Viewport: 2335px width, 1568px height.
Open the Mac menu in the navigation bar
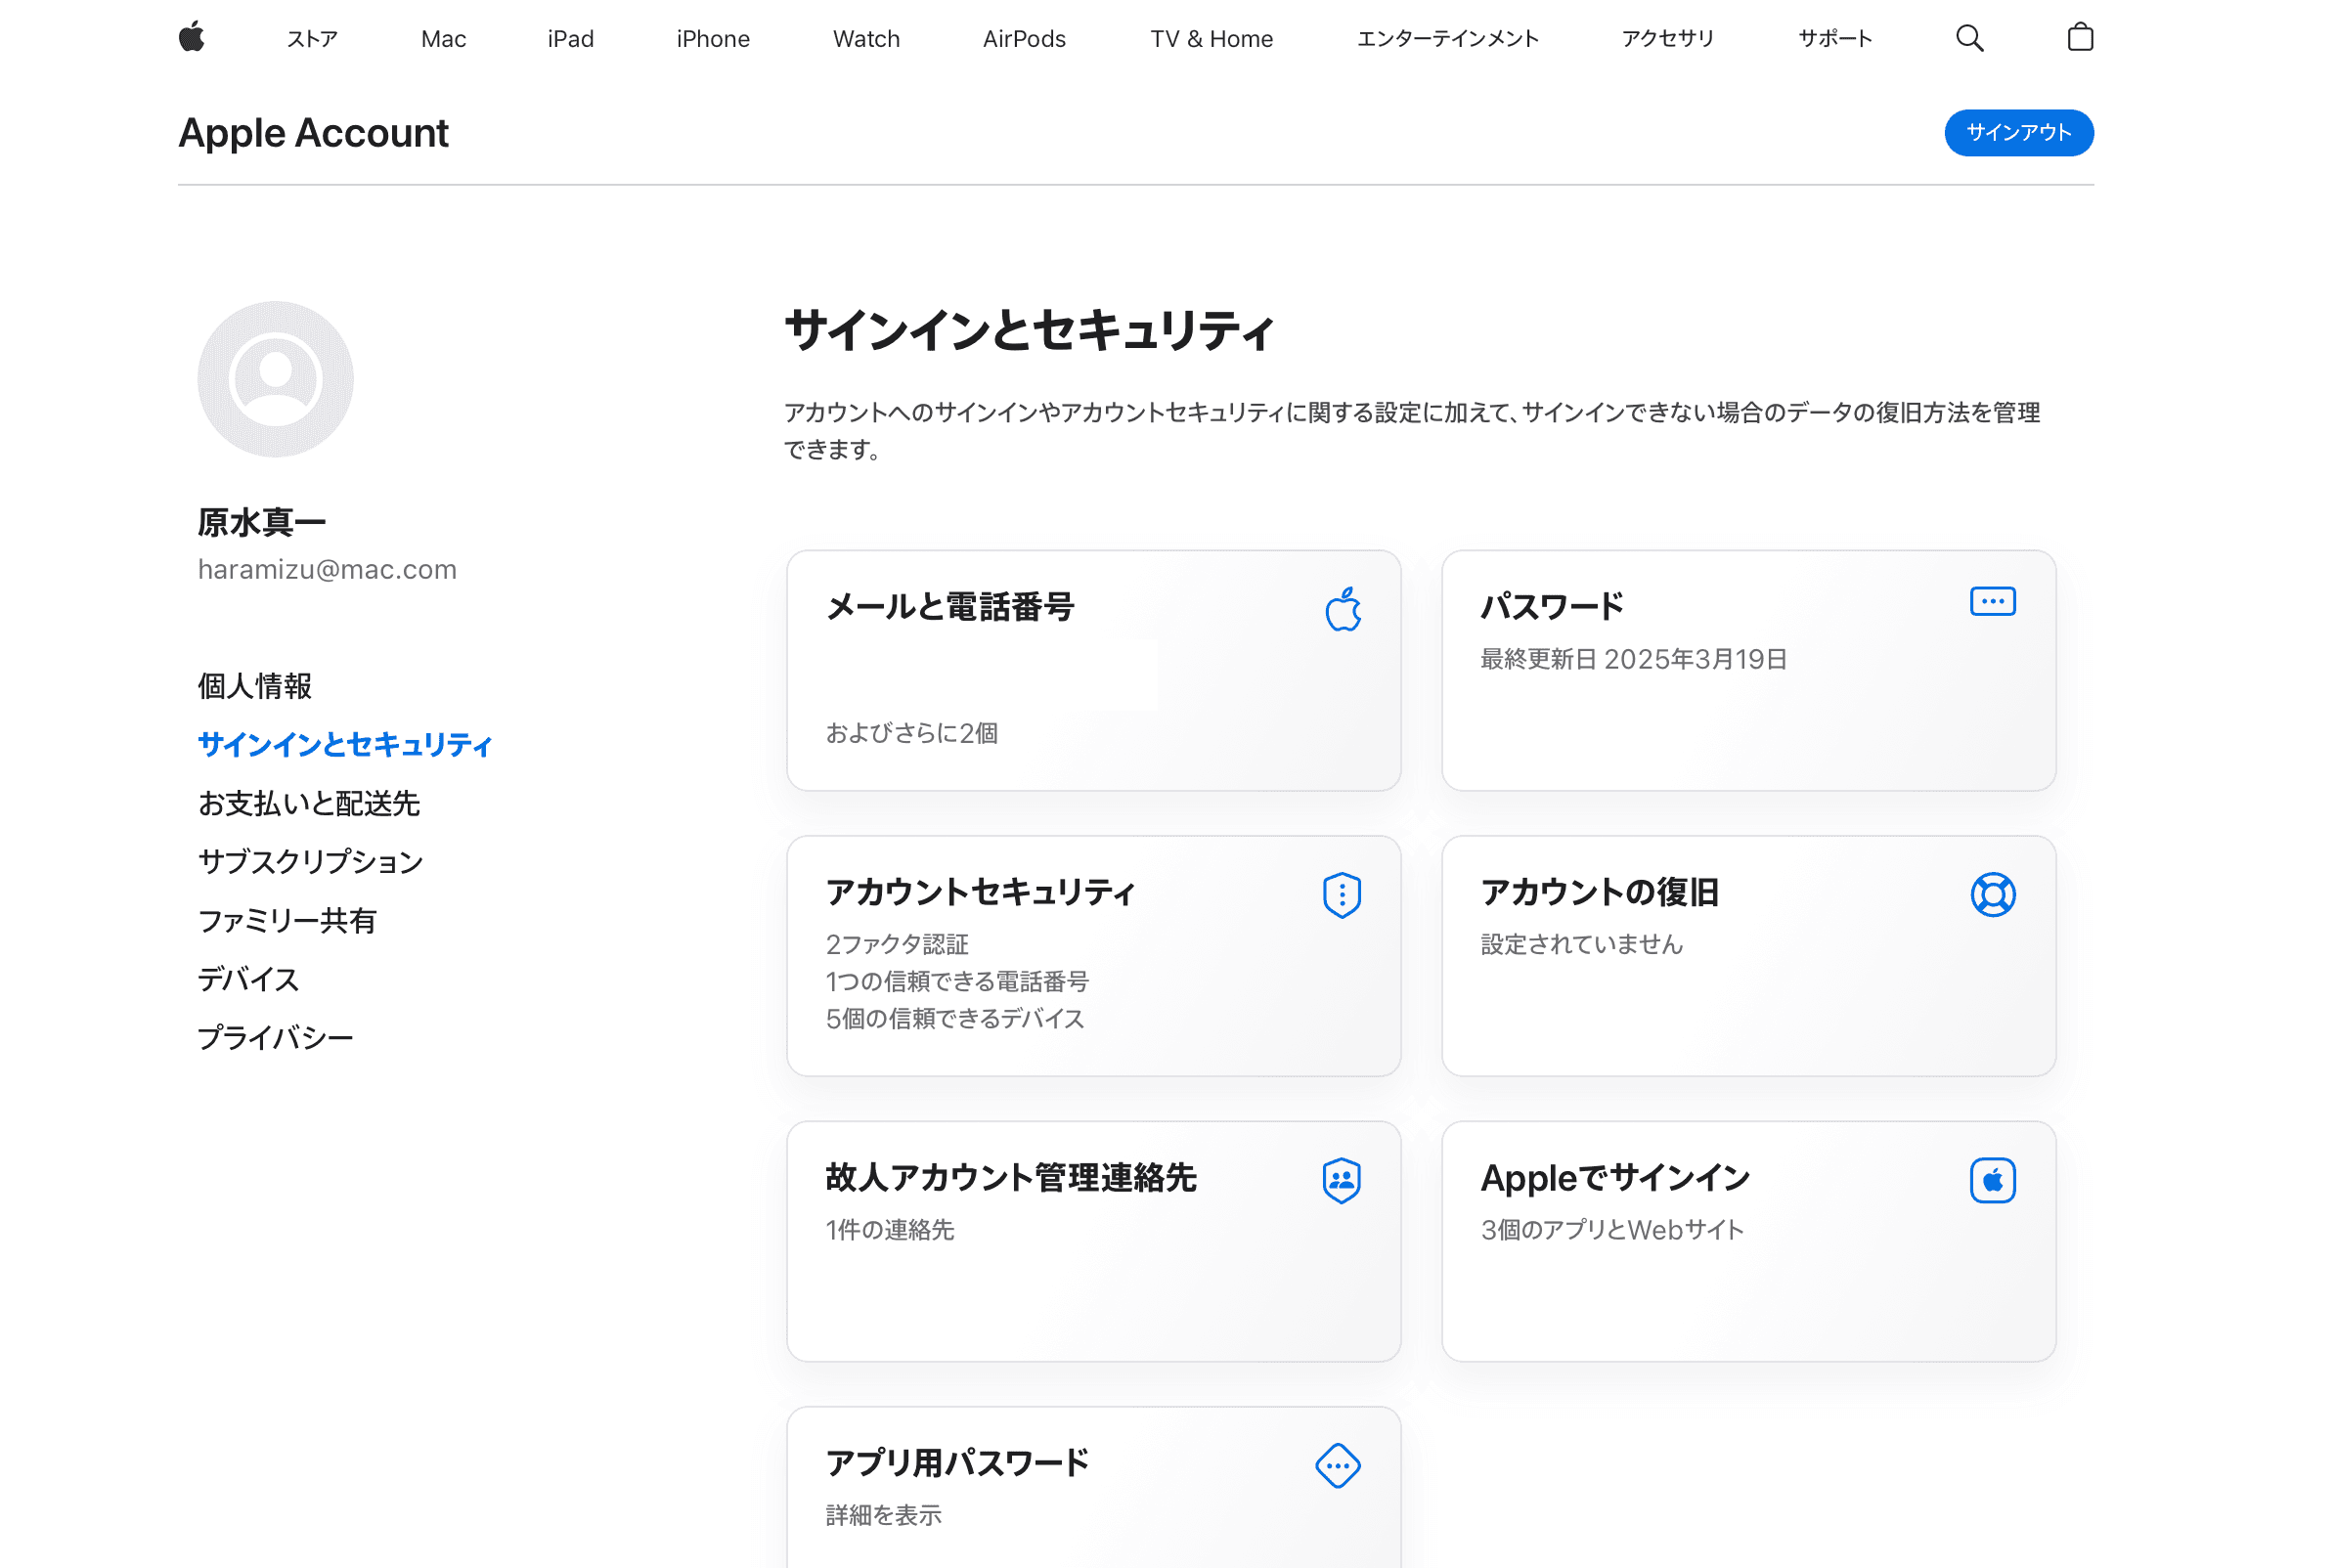click(x=443, y=39)
